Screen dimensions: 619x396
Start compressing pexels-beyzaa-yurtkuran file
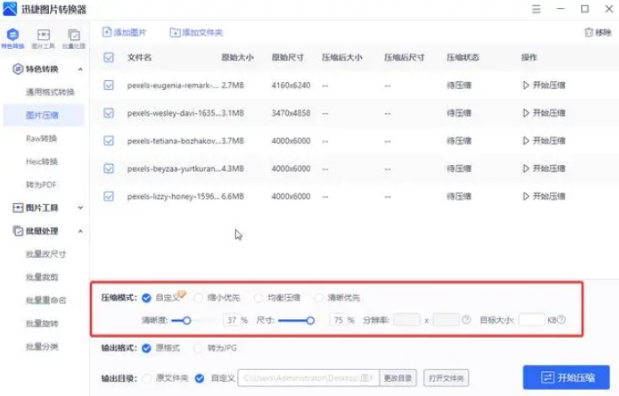pos(544,169)
